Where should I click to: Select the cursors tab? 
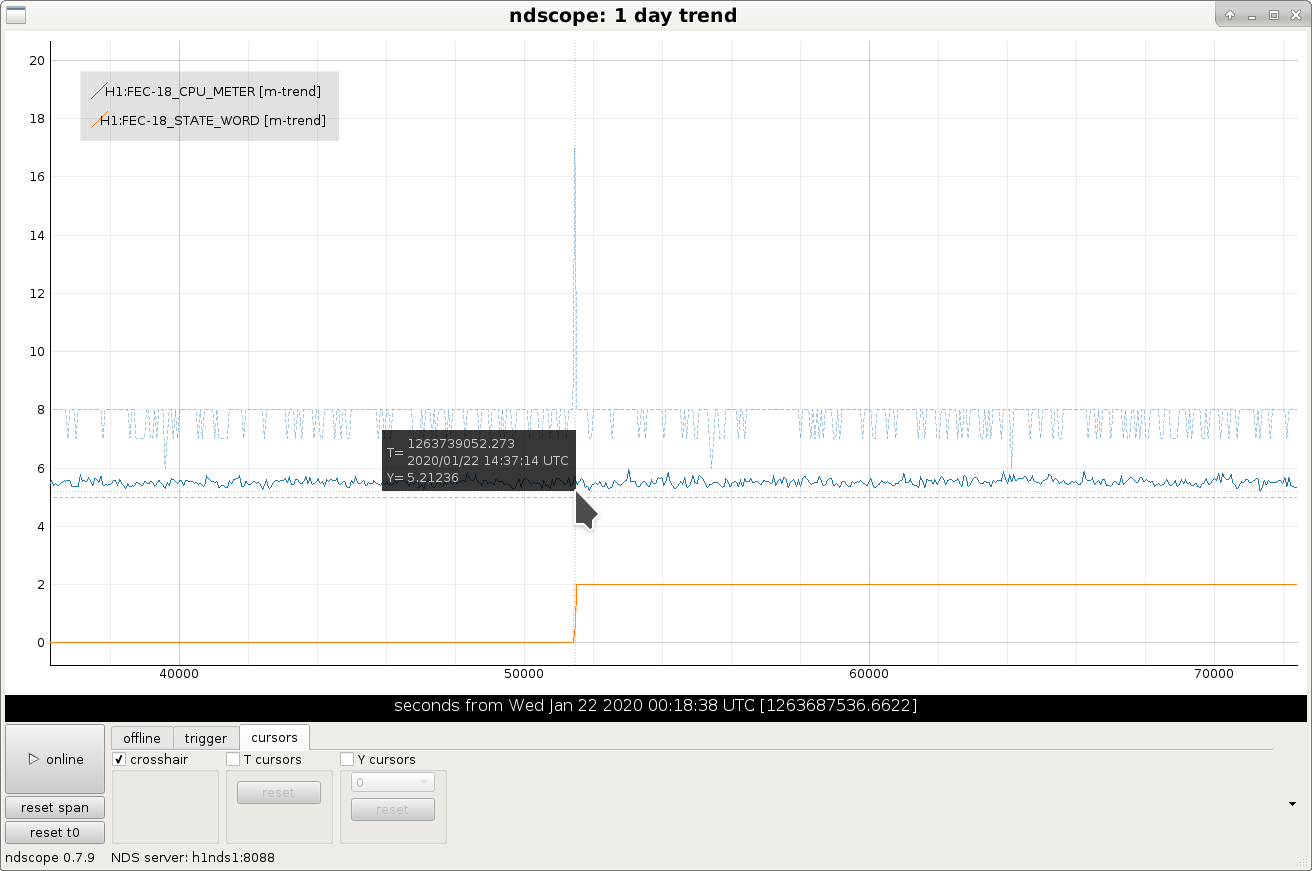(x=274, y=737)
